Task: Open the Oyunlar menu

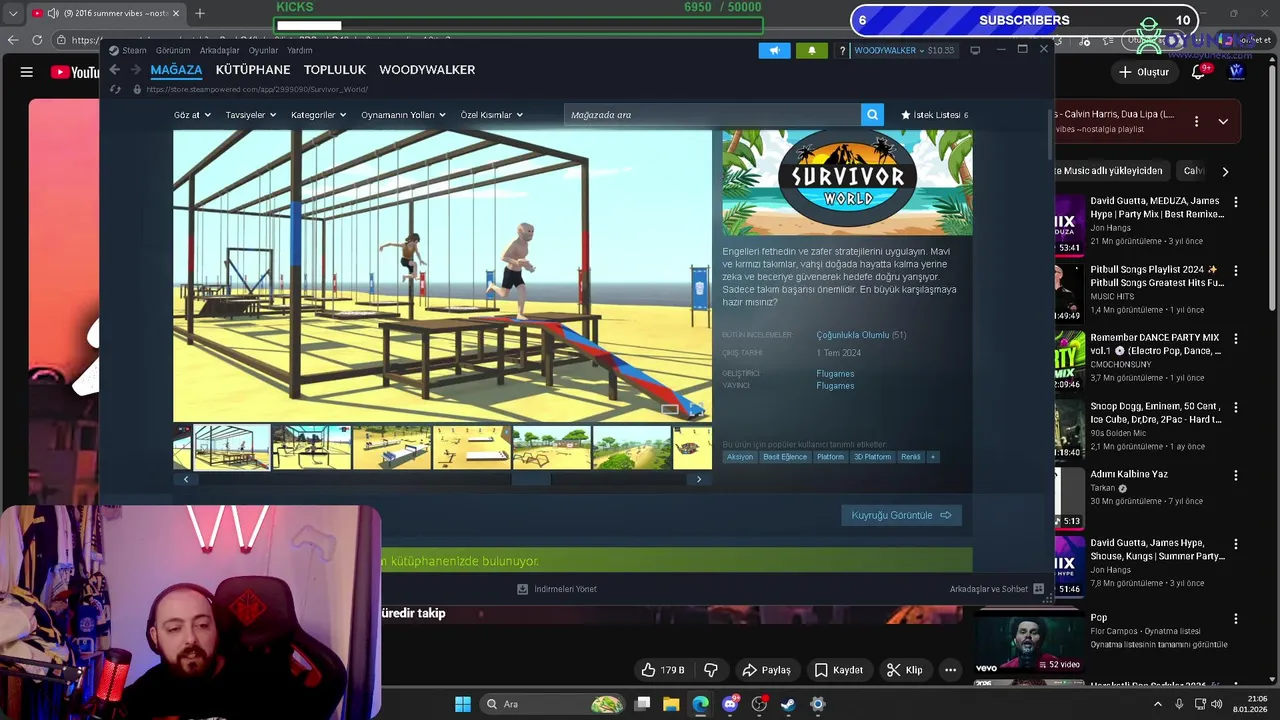Action: pyautogui.click(x=264, y=50)
